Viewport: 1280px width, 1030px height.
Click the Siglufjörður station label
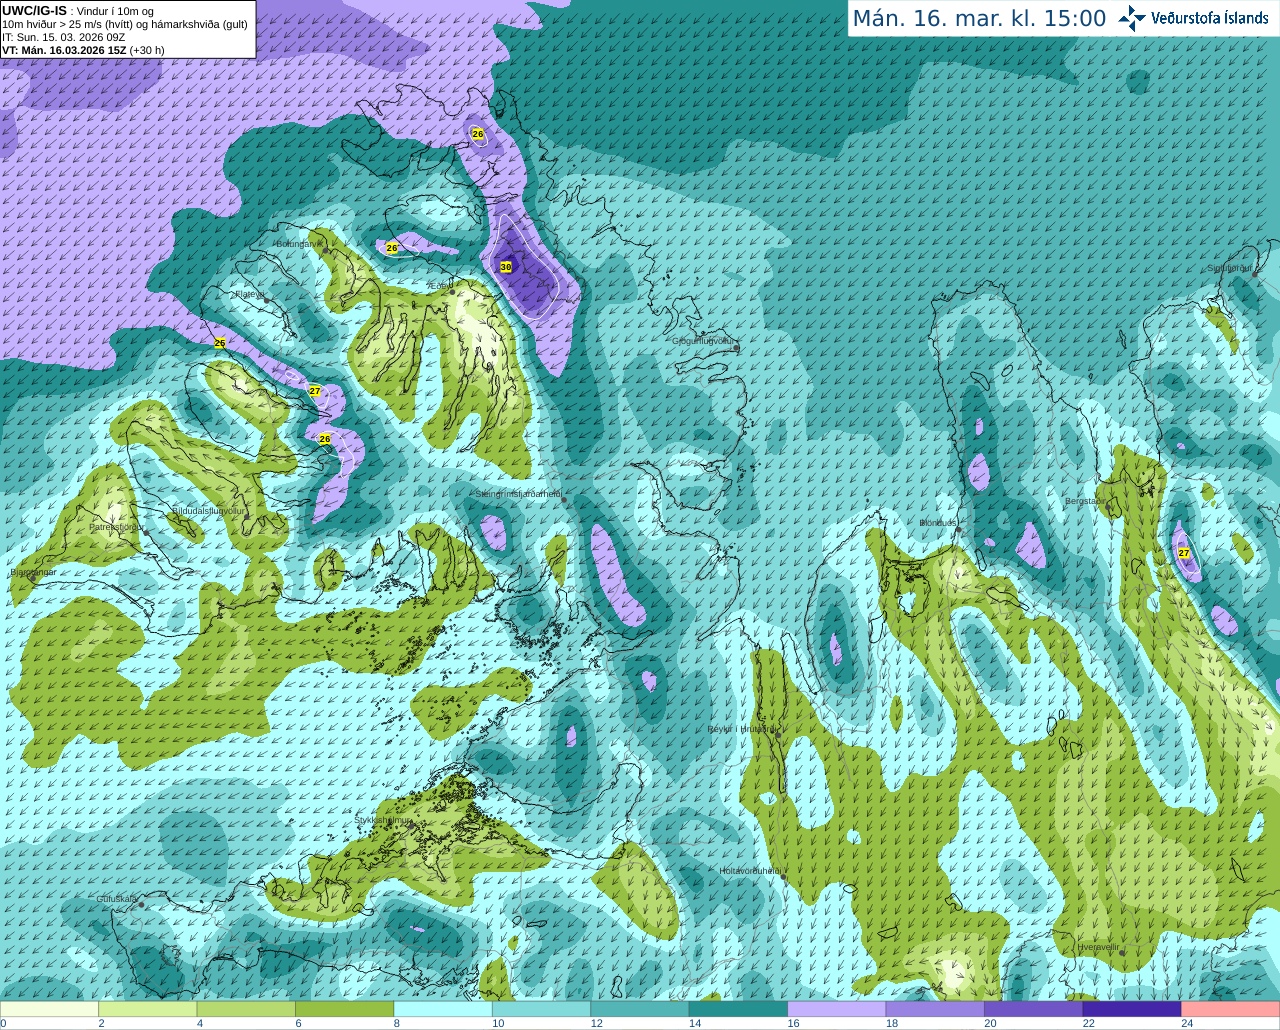click(x=1229, y=268)
